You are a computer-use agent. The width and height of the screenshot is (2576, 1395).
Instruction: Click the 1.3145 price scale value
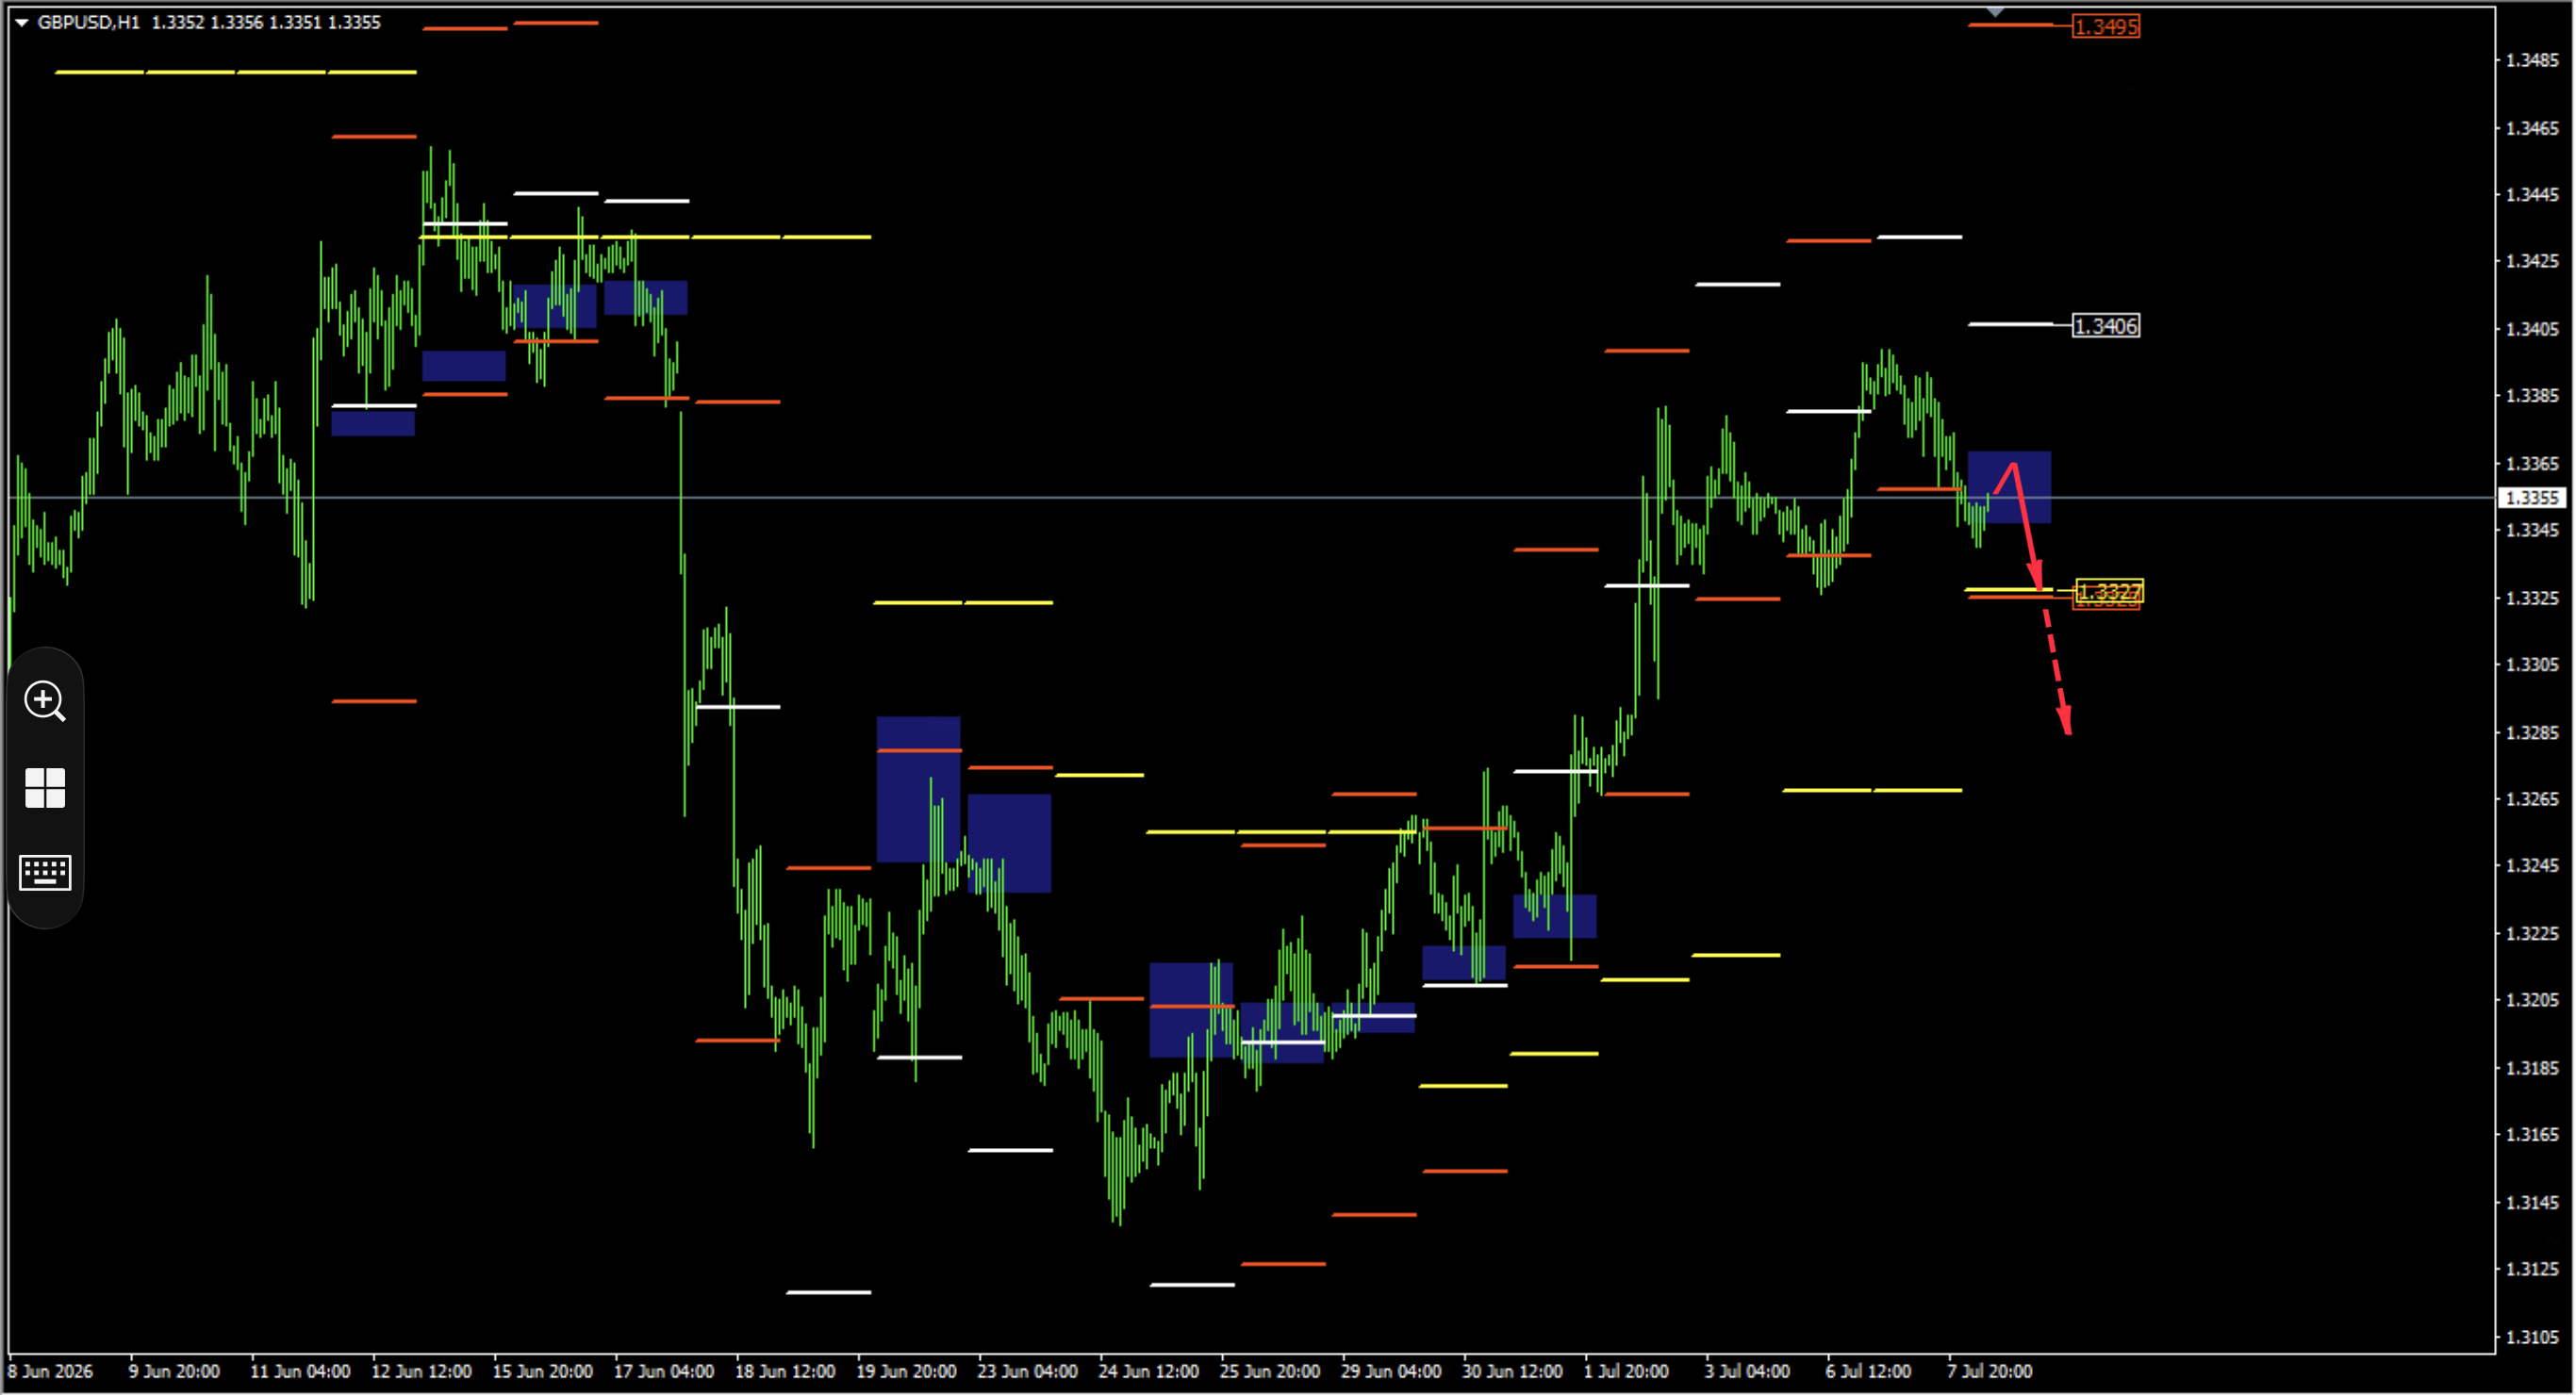point(2532,1203)
